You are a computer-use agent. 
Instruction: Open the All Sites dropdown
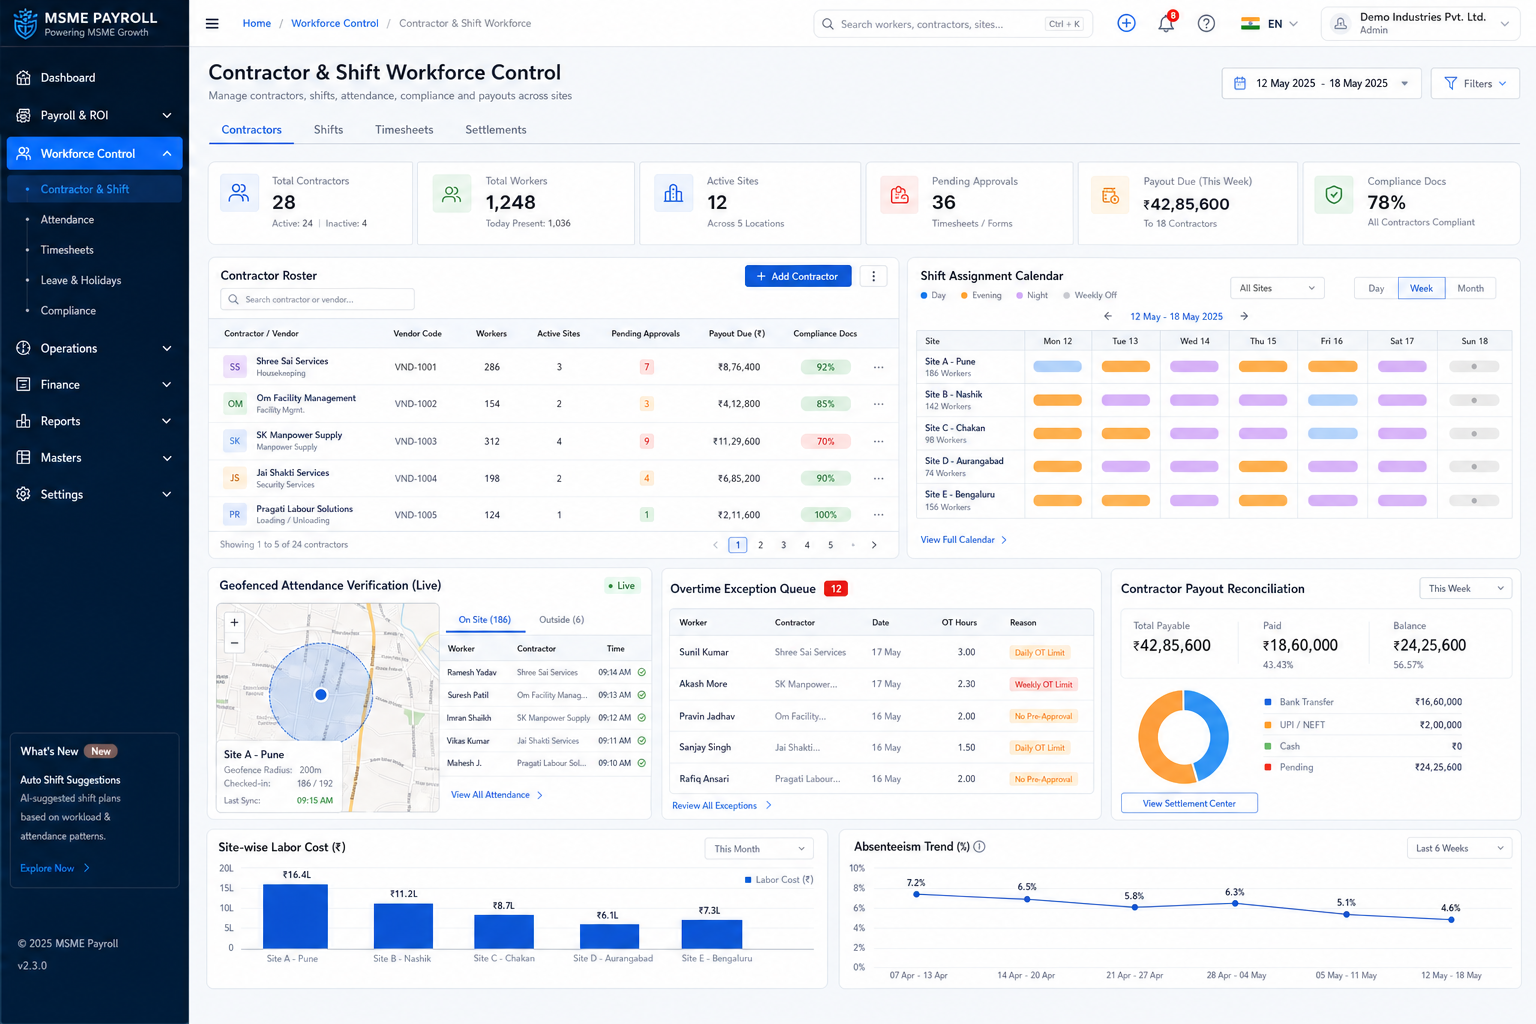coord(1277,288)
